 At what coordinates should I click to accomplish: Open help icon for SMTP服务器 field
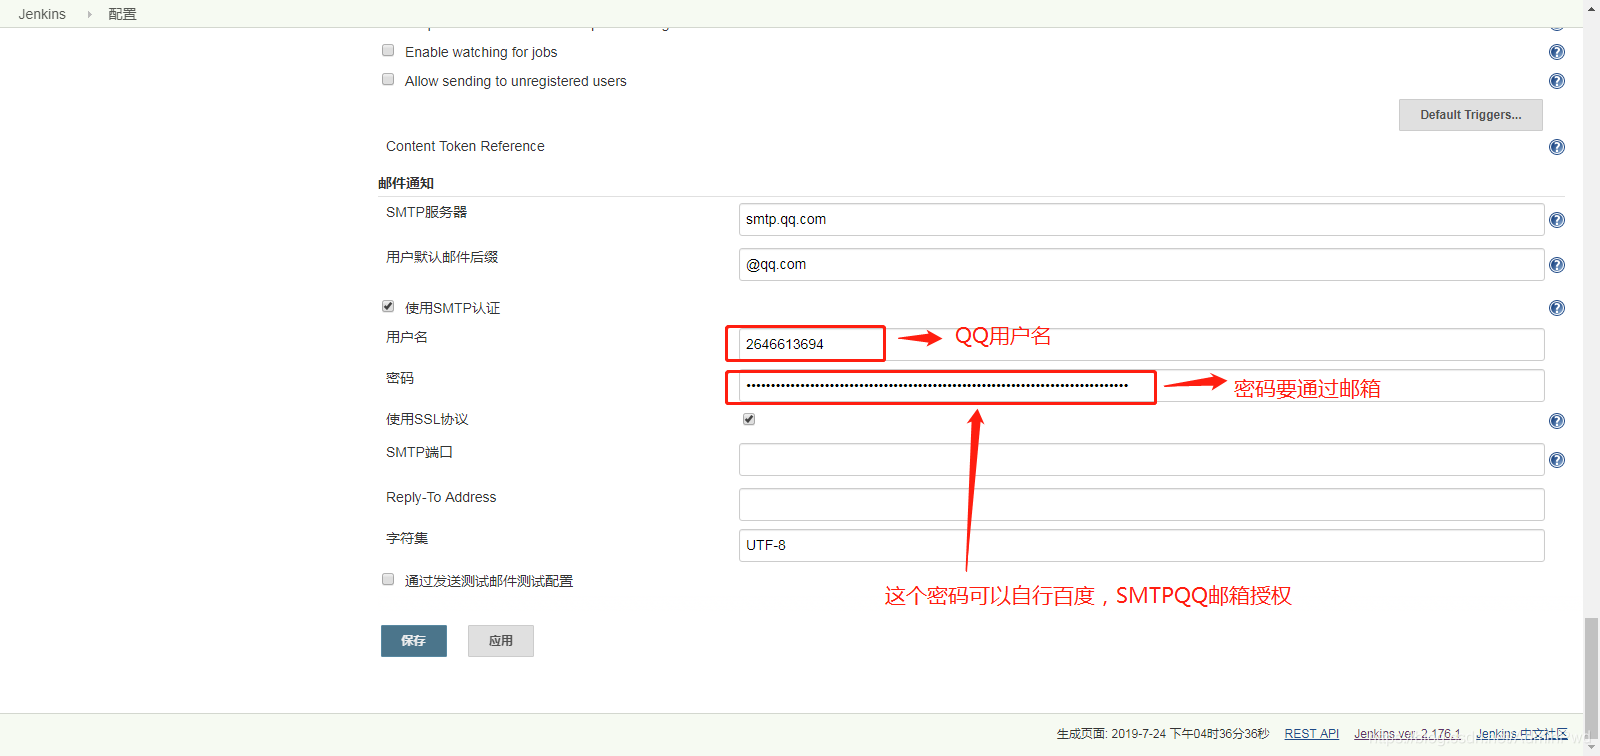[1557, 220]
